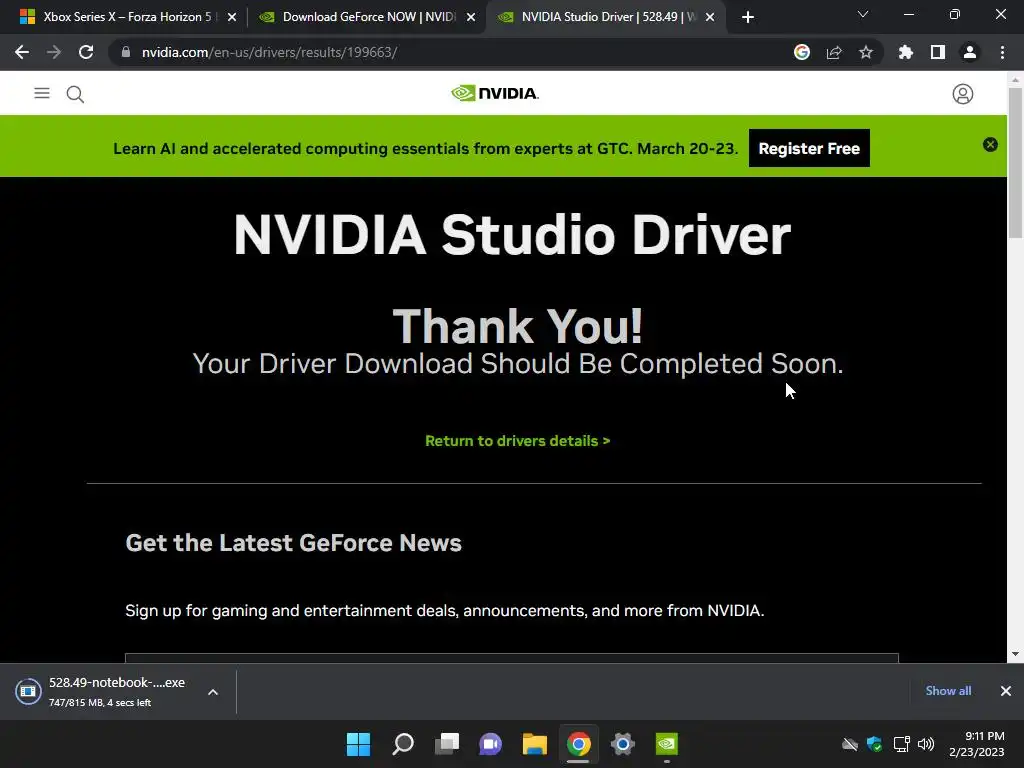
Task: Click the page vertical scrollbar thumb
Action: coord(1015,163)
